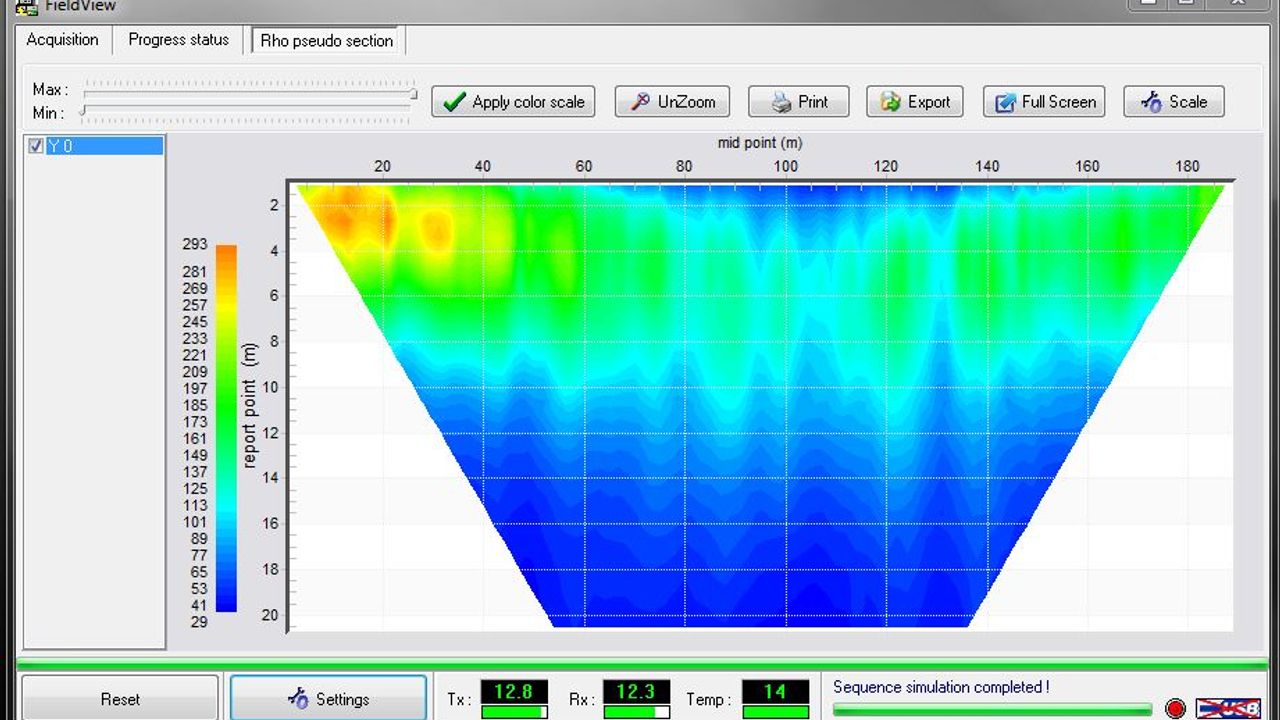Select the Y 0 list entry label
The image size is (1280, 720).
pyautogui.click(x=62, y=146)
